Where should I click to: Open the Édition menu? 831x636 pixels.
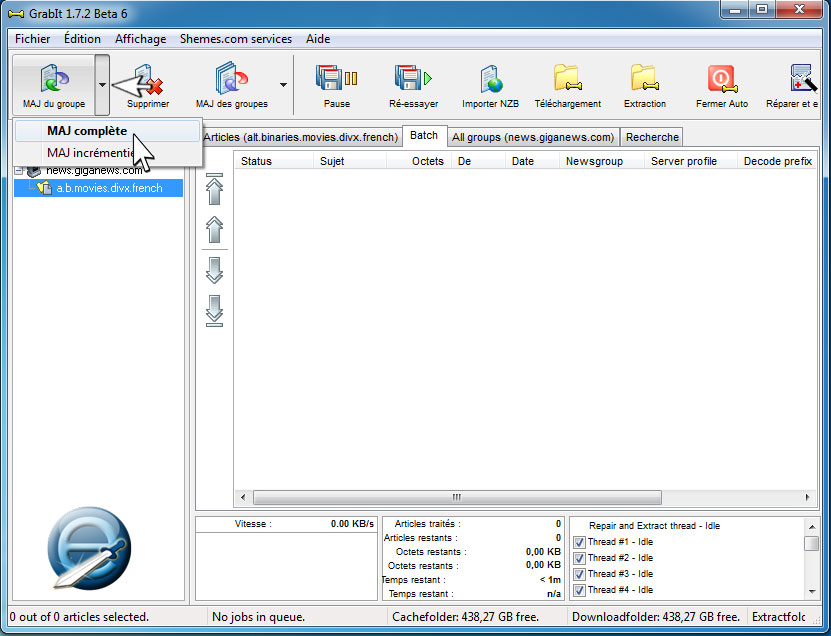82,39
